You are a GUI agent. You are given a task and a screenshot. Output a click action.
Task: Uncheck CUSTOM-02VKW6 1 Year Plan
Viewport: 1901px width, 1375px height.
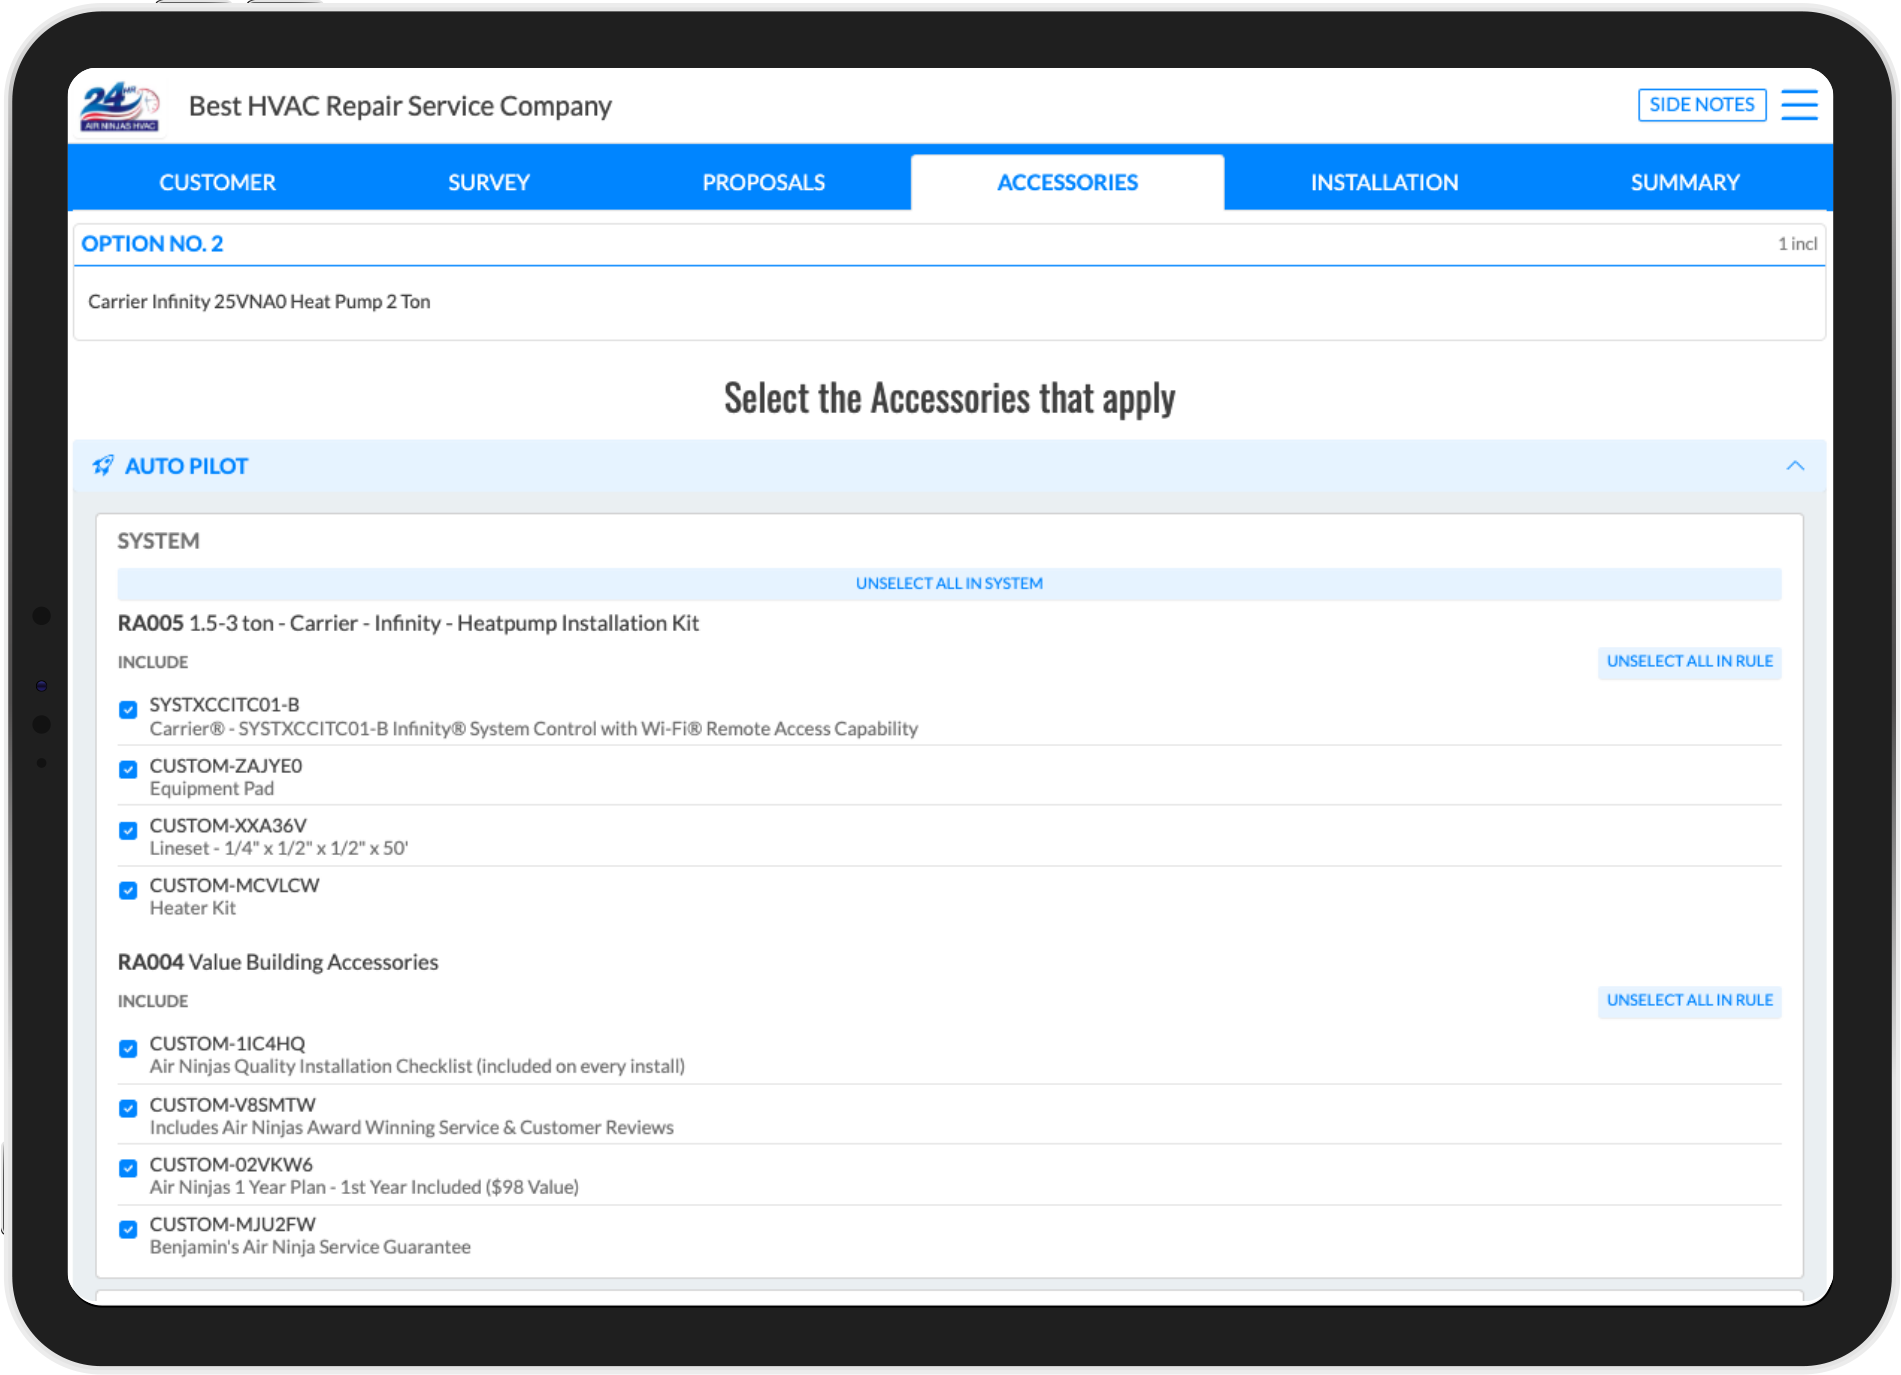pos(128,1169)
